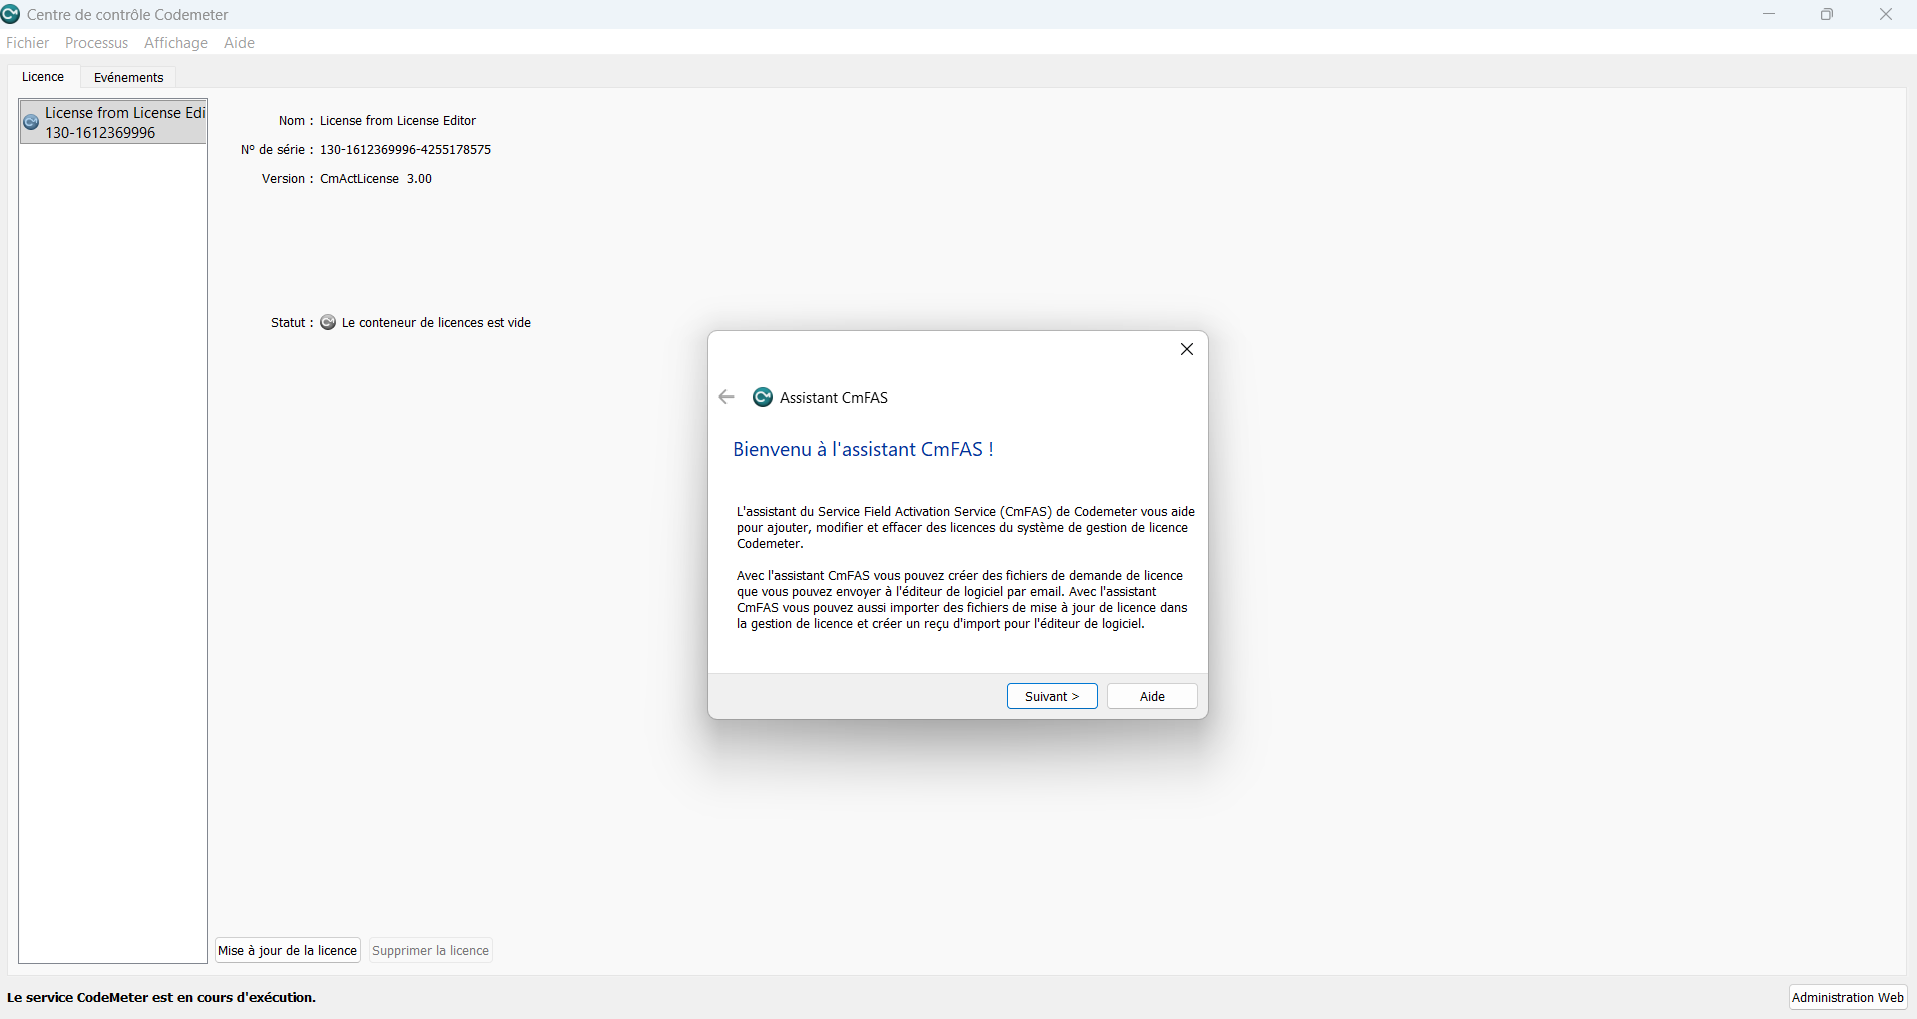Click the grey status icon beside Statut
1917x1019 pixels.
328,322
